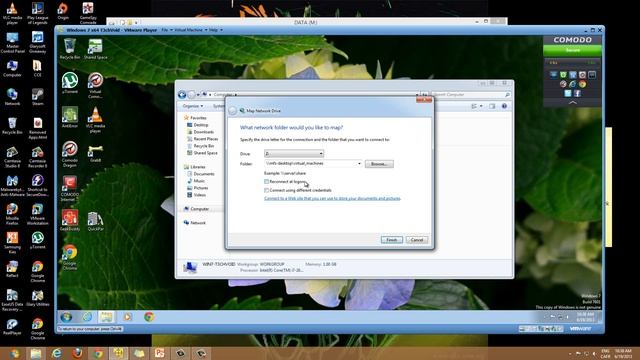
Task: Open QuickPar icon on VM desktop
Action: tap(95, 221)
